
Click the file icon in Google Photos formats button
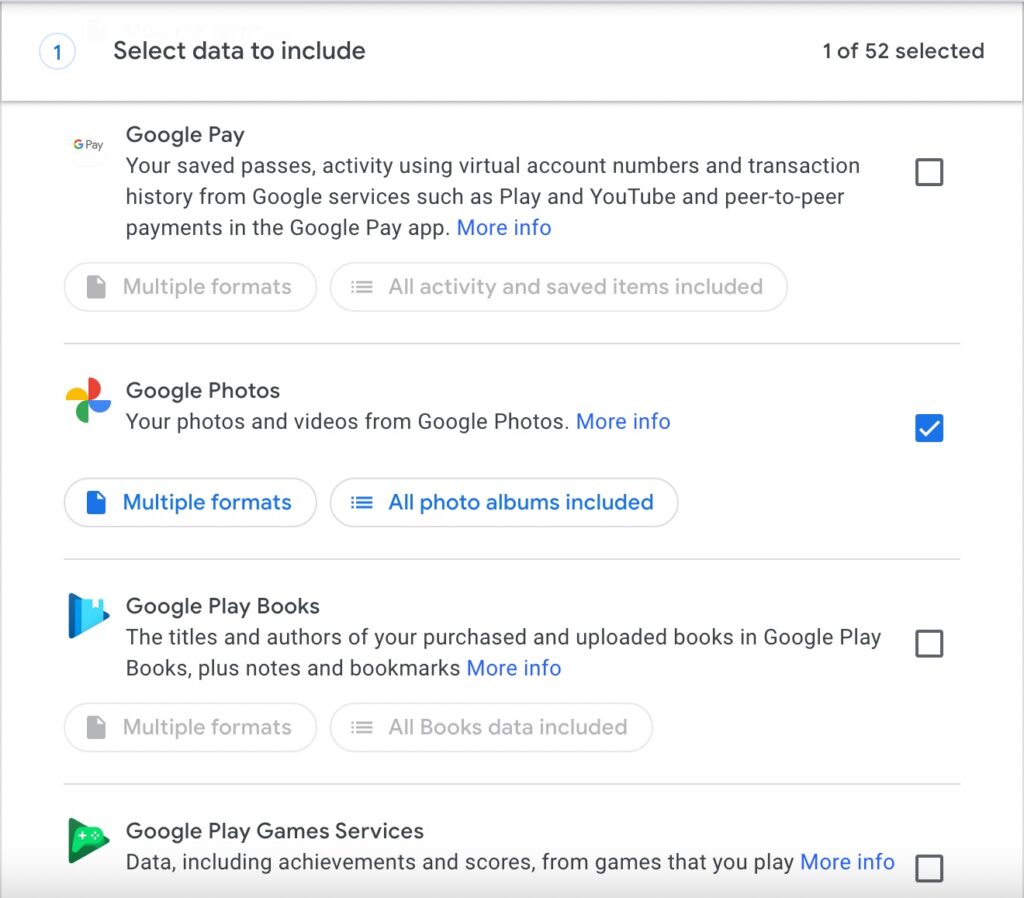(96, 502)
